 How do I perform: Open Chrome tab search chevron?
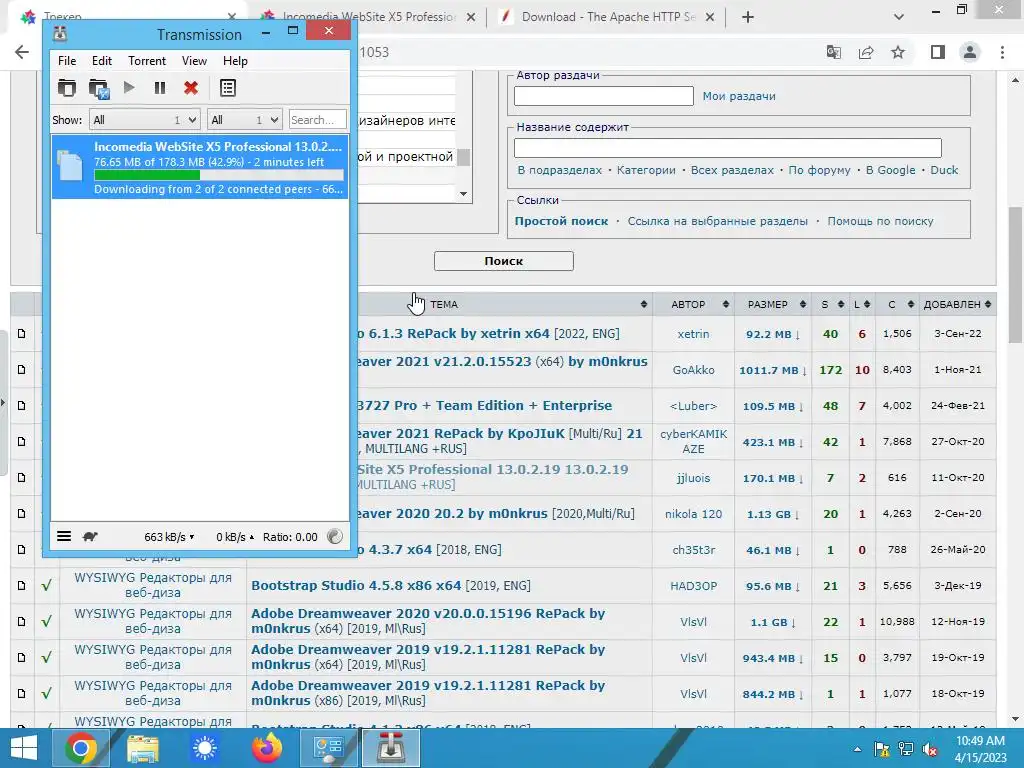point(899,17)
